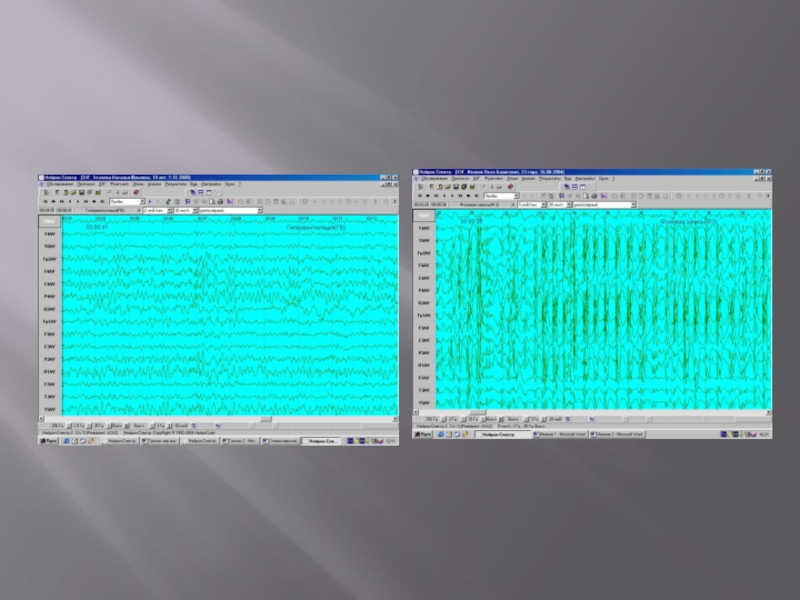Toggle the T4AV channel label in the left window

coord(49,234)
